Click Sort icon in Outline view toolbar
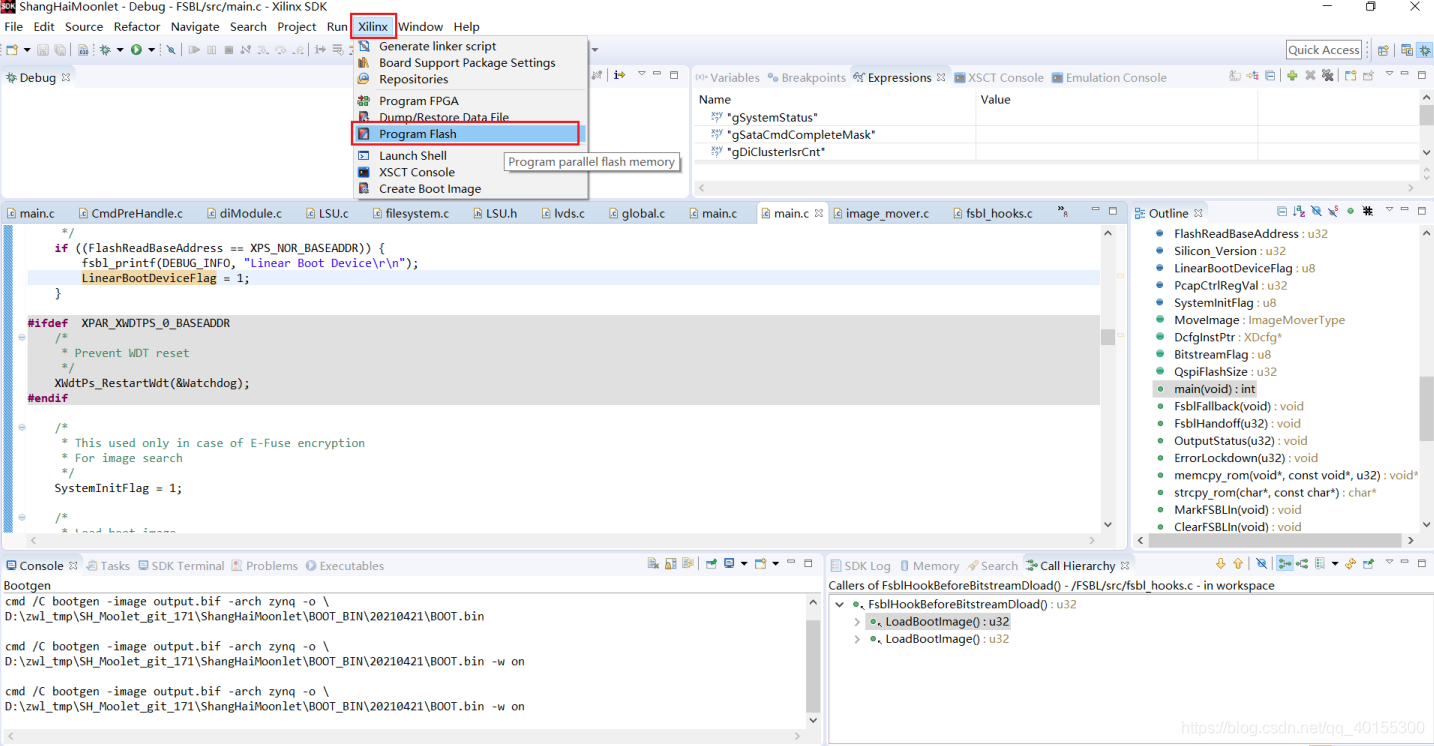 1299,211
